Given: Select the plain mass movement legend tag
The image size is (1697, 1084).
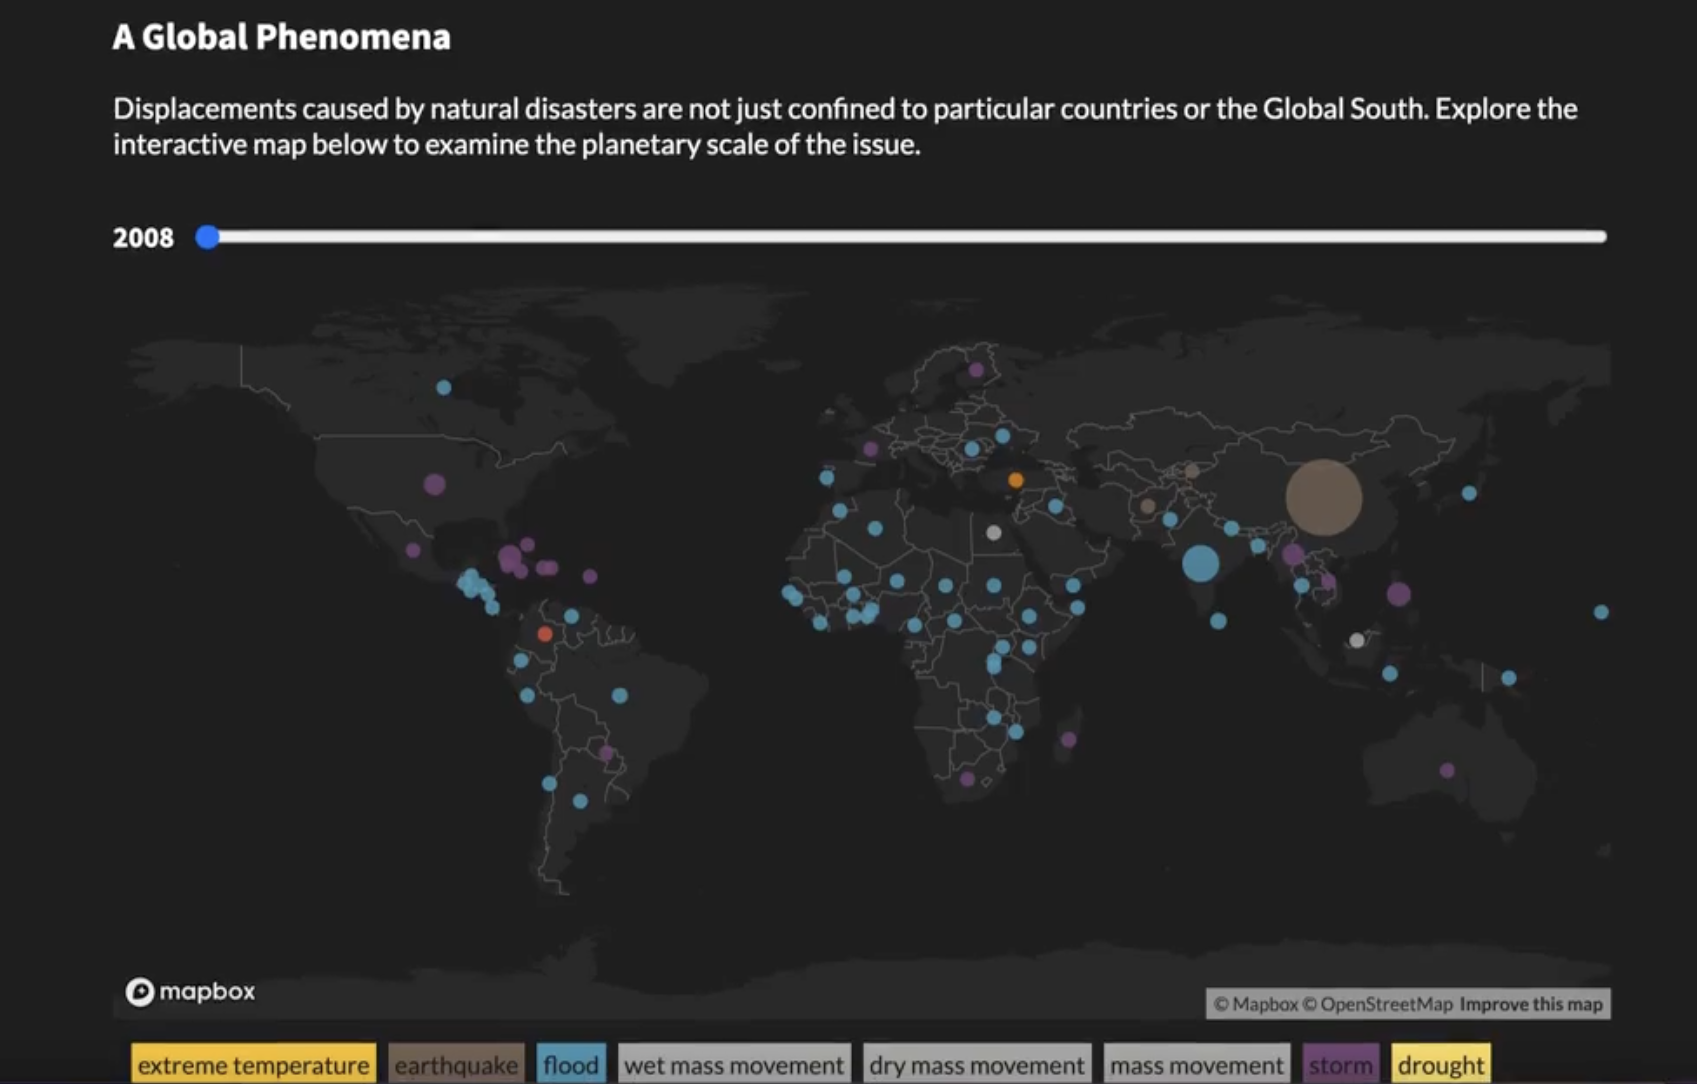Looking at the screenshot, I should coord(1196,1064).
